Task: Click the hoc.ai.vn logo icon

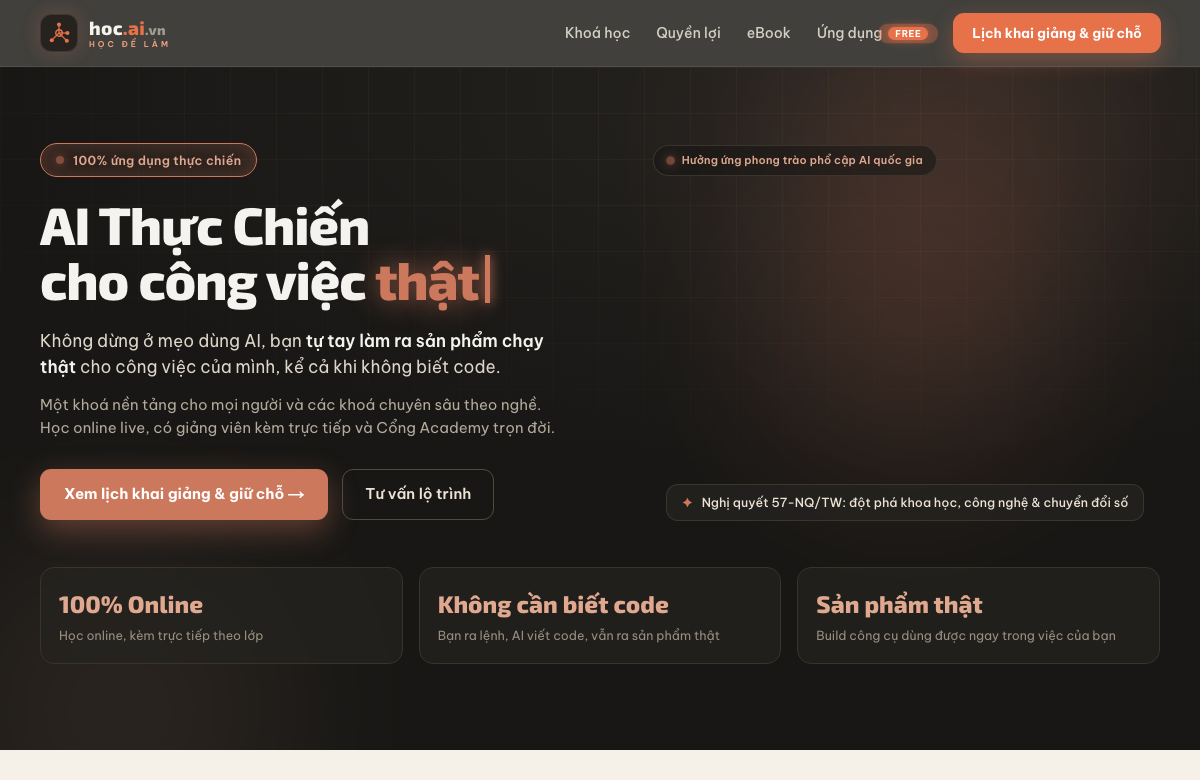Action: coord(59,33)
